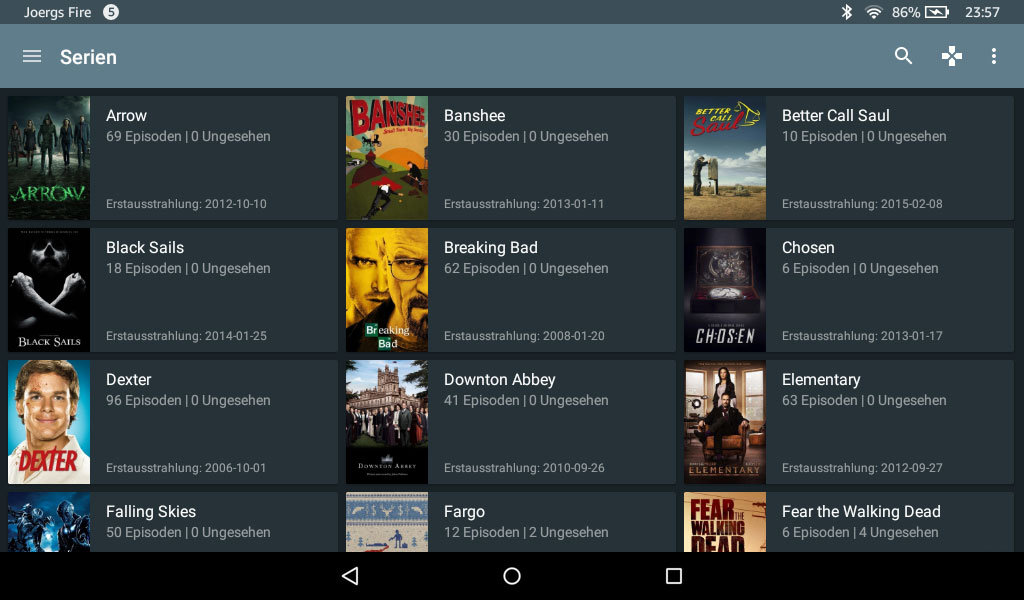Image resolution: width=1024 pixels, height=600 pixels.
Task: Open the Fargo poster thumbnail
Action: 387,522
